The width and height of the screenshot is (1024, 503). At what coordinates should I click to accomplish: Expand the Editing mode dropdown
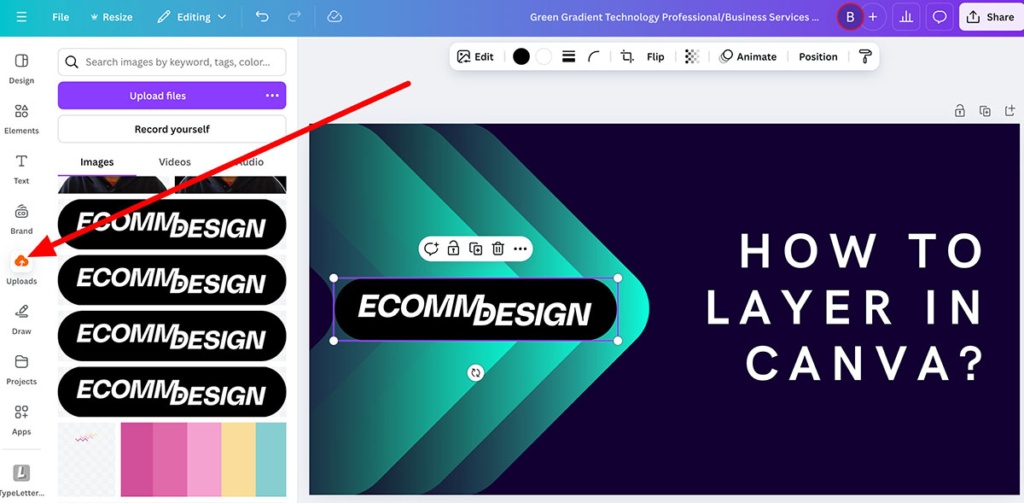191,17
